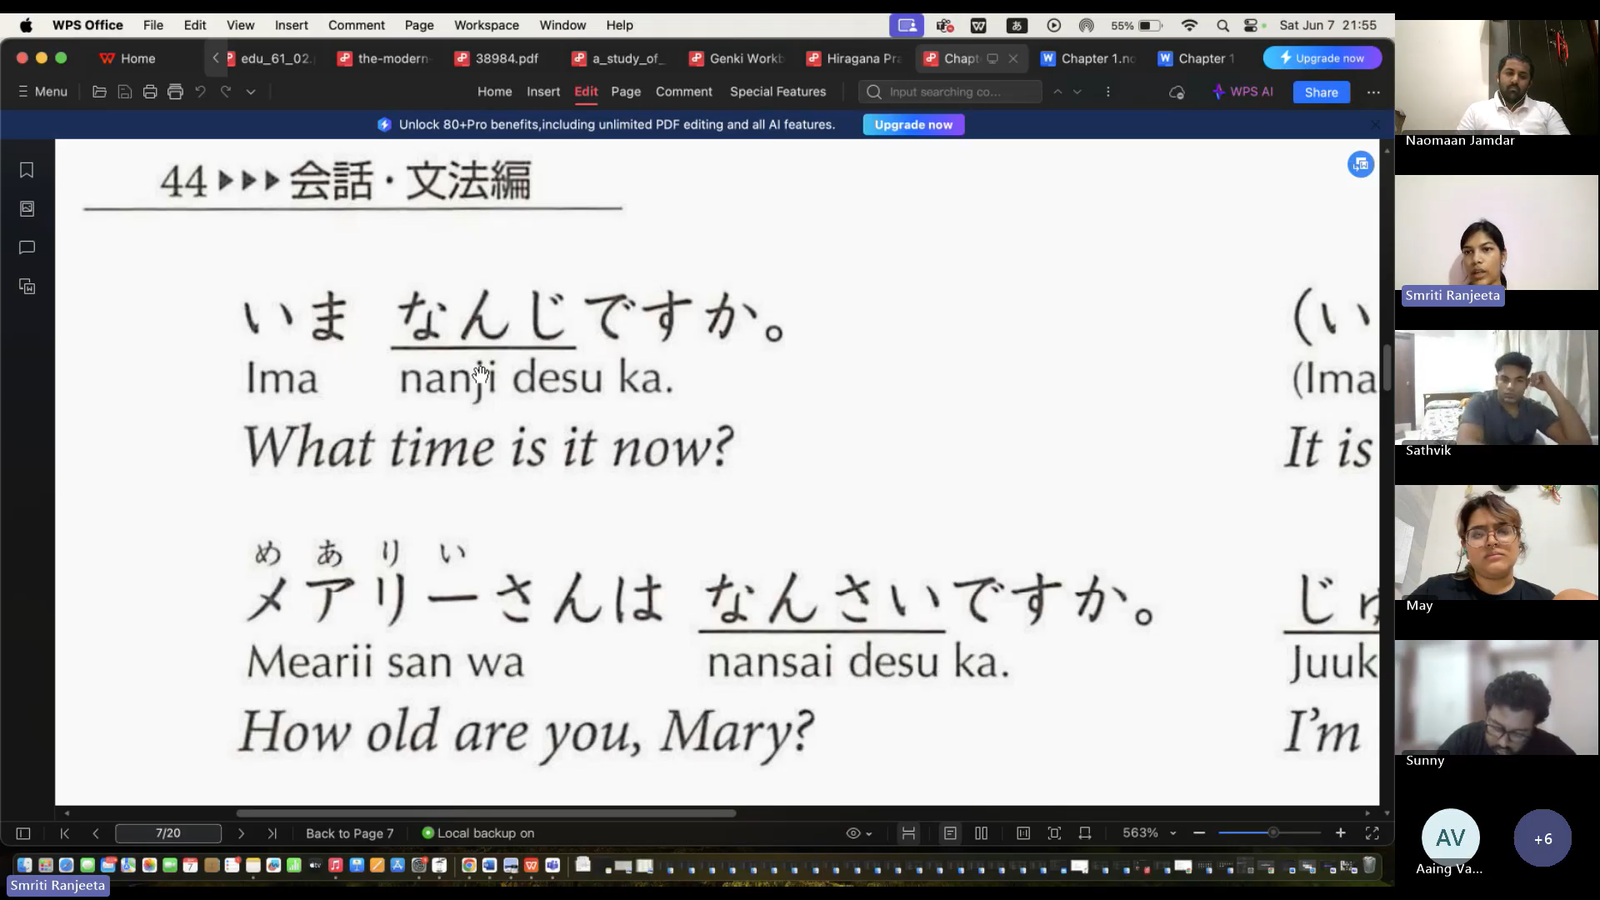Image resolution: width=1600 pixels, height=900 pixels.
Task: Open the Chapter 1.nc document tab
Action: tap(1088, 58)
